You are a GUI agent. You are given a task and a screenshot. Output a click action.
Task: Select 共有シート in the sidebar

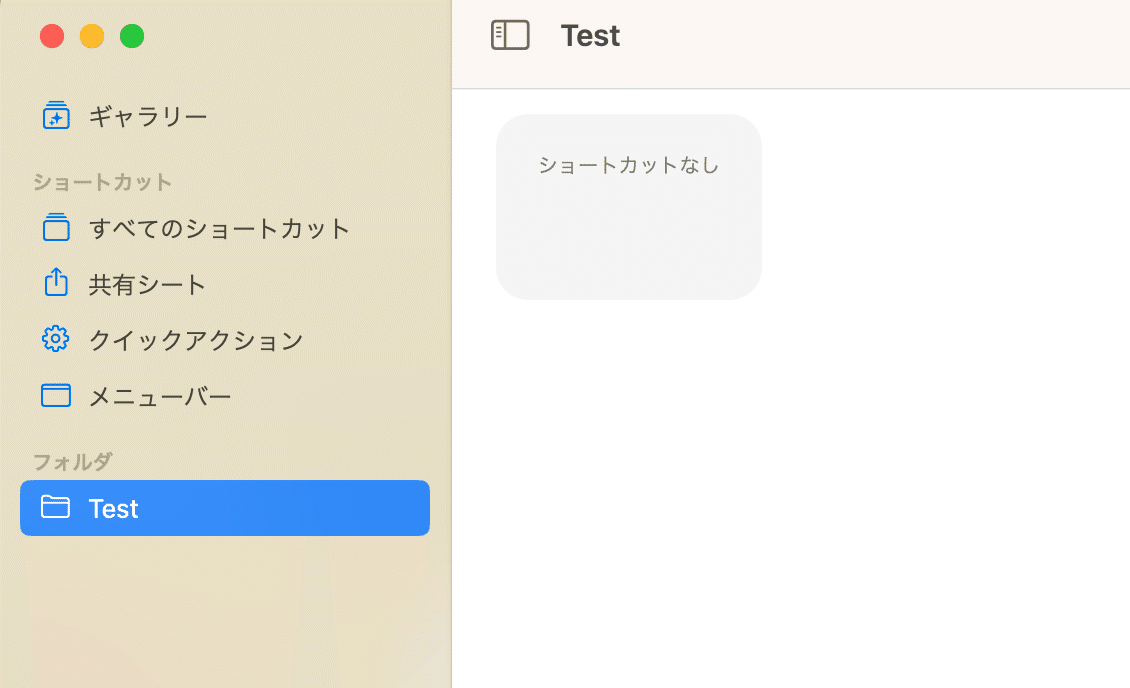click(225, 285)
